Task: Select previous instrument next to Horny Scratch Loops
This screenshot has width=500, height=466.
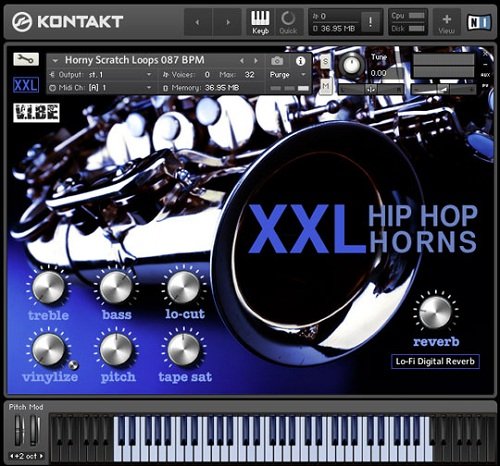Action: (x=242, y=61)
